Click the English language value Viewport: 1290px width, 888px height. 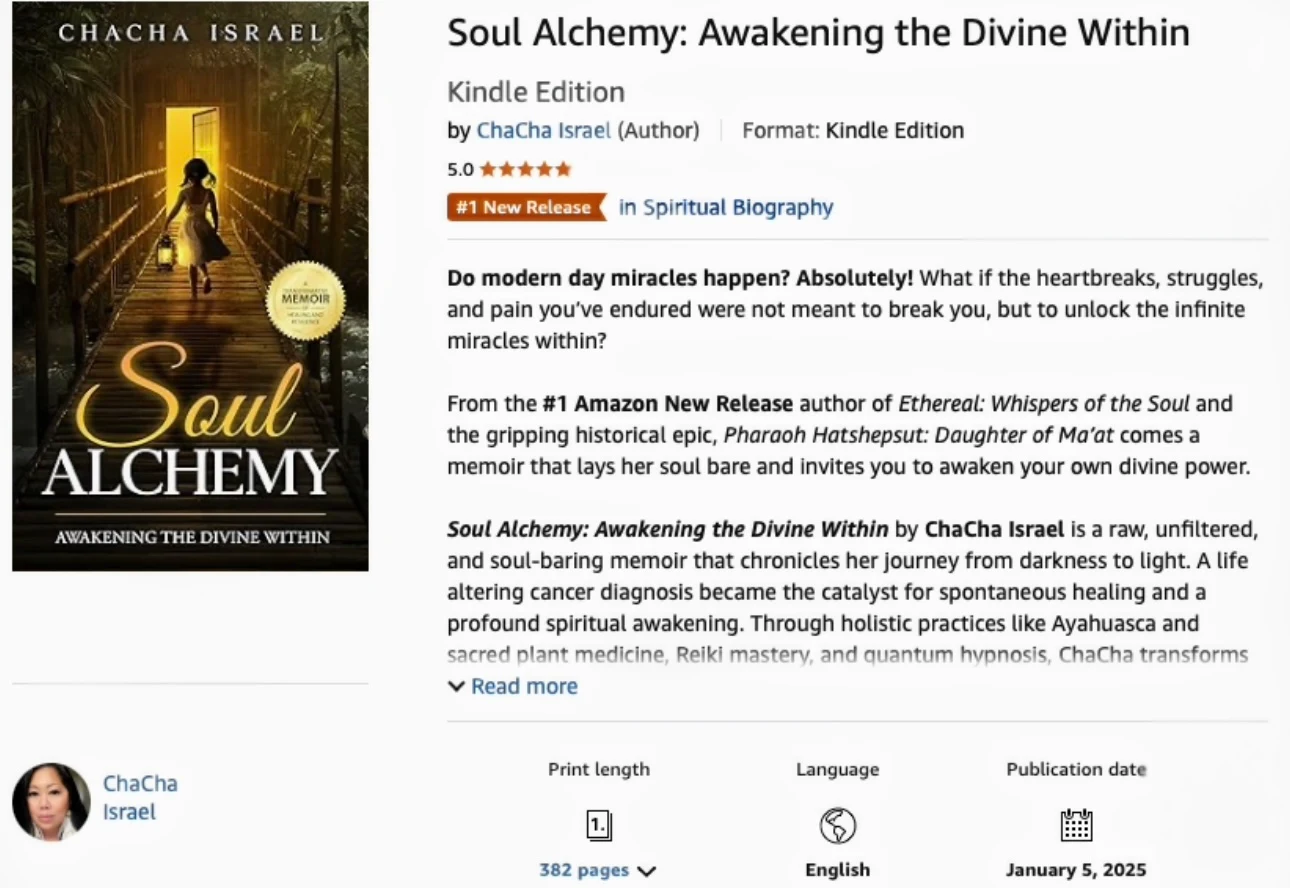click(x=838, y=870)
